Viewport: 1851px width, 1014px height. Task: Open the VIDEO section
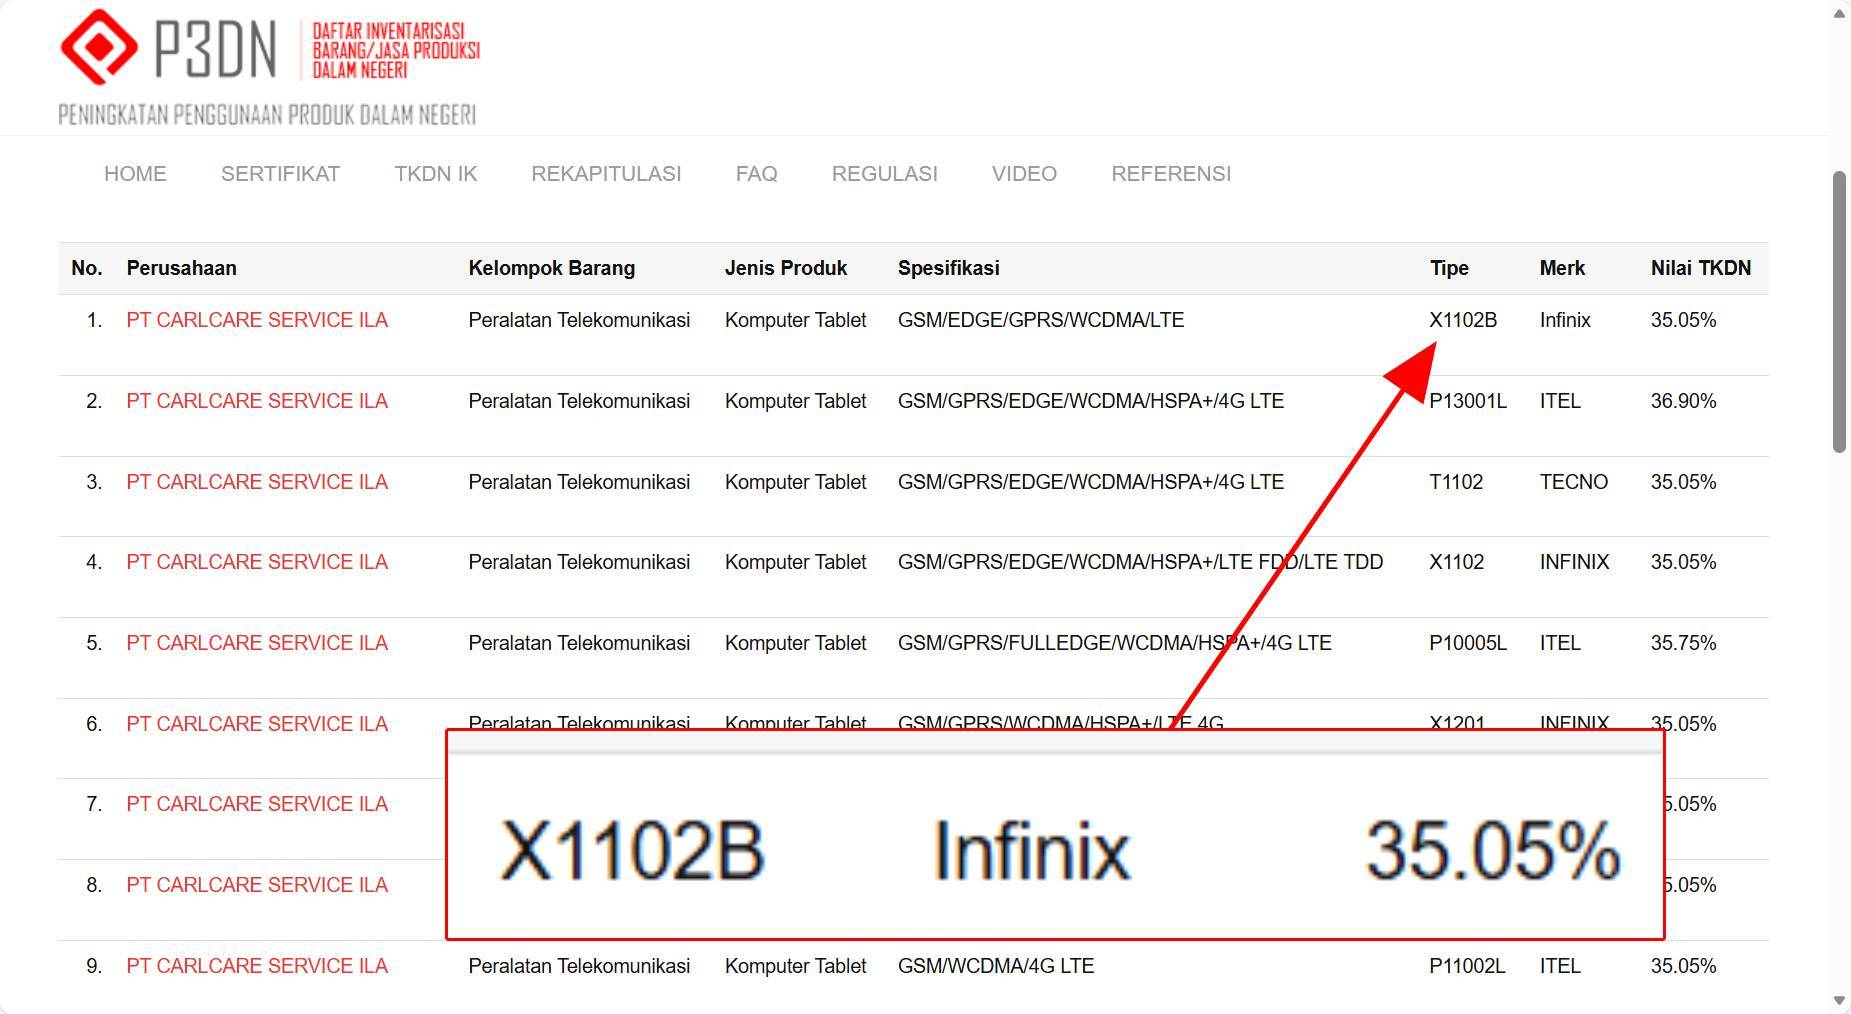pyautogui.click(x=1024, y=173)
